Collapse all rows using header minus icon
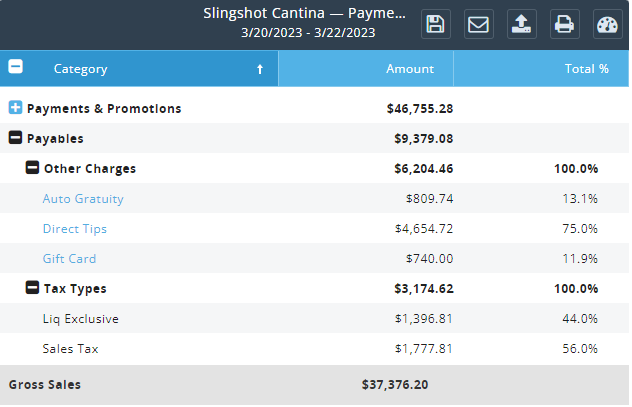Image resolution: width=632 pixels, height=407 pixels. coord(15,68)
